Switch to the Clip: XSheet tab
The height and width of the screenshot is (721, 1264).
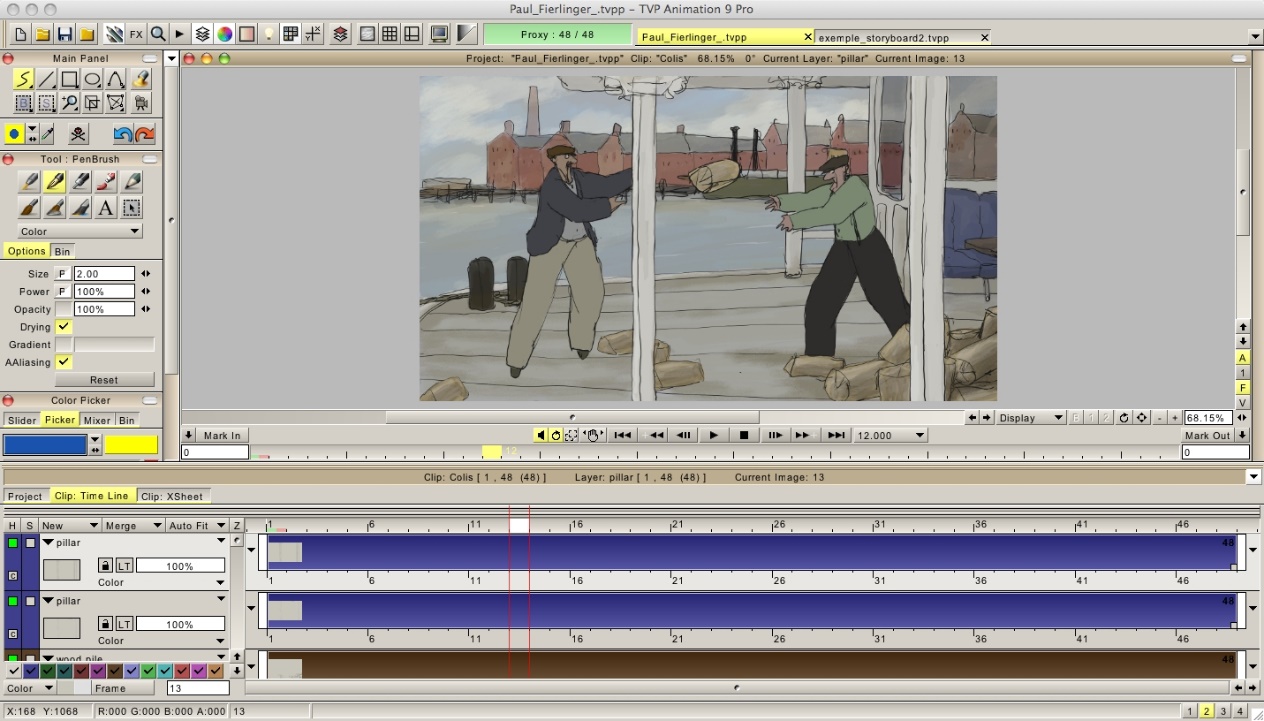[x=171, y=496]
